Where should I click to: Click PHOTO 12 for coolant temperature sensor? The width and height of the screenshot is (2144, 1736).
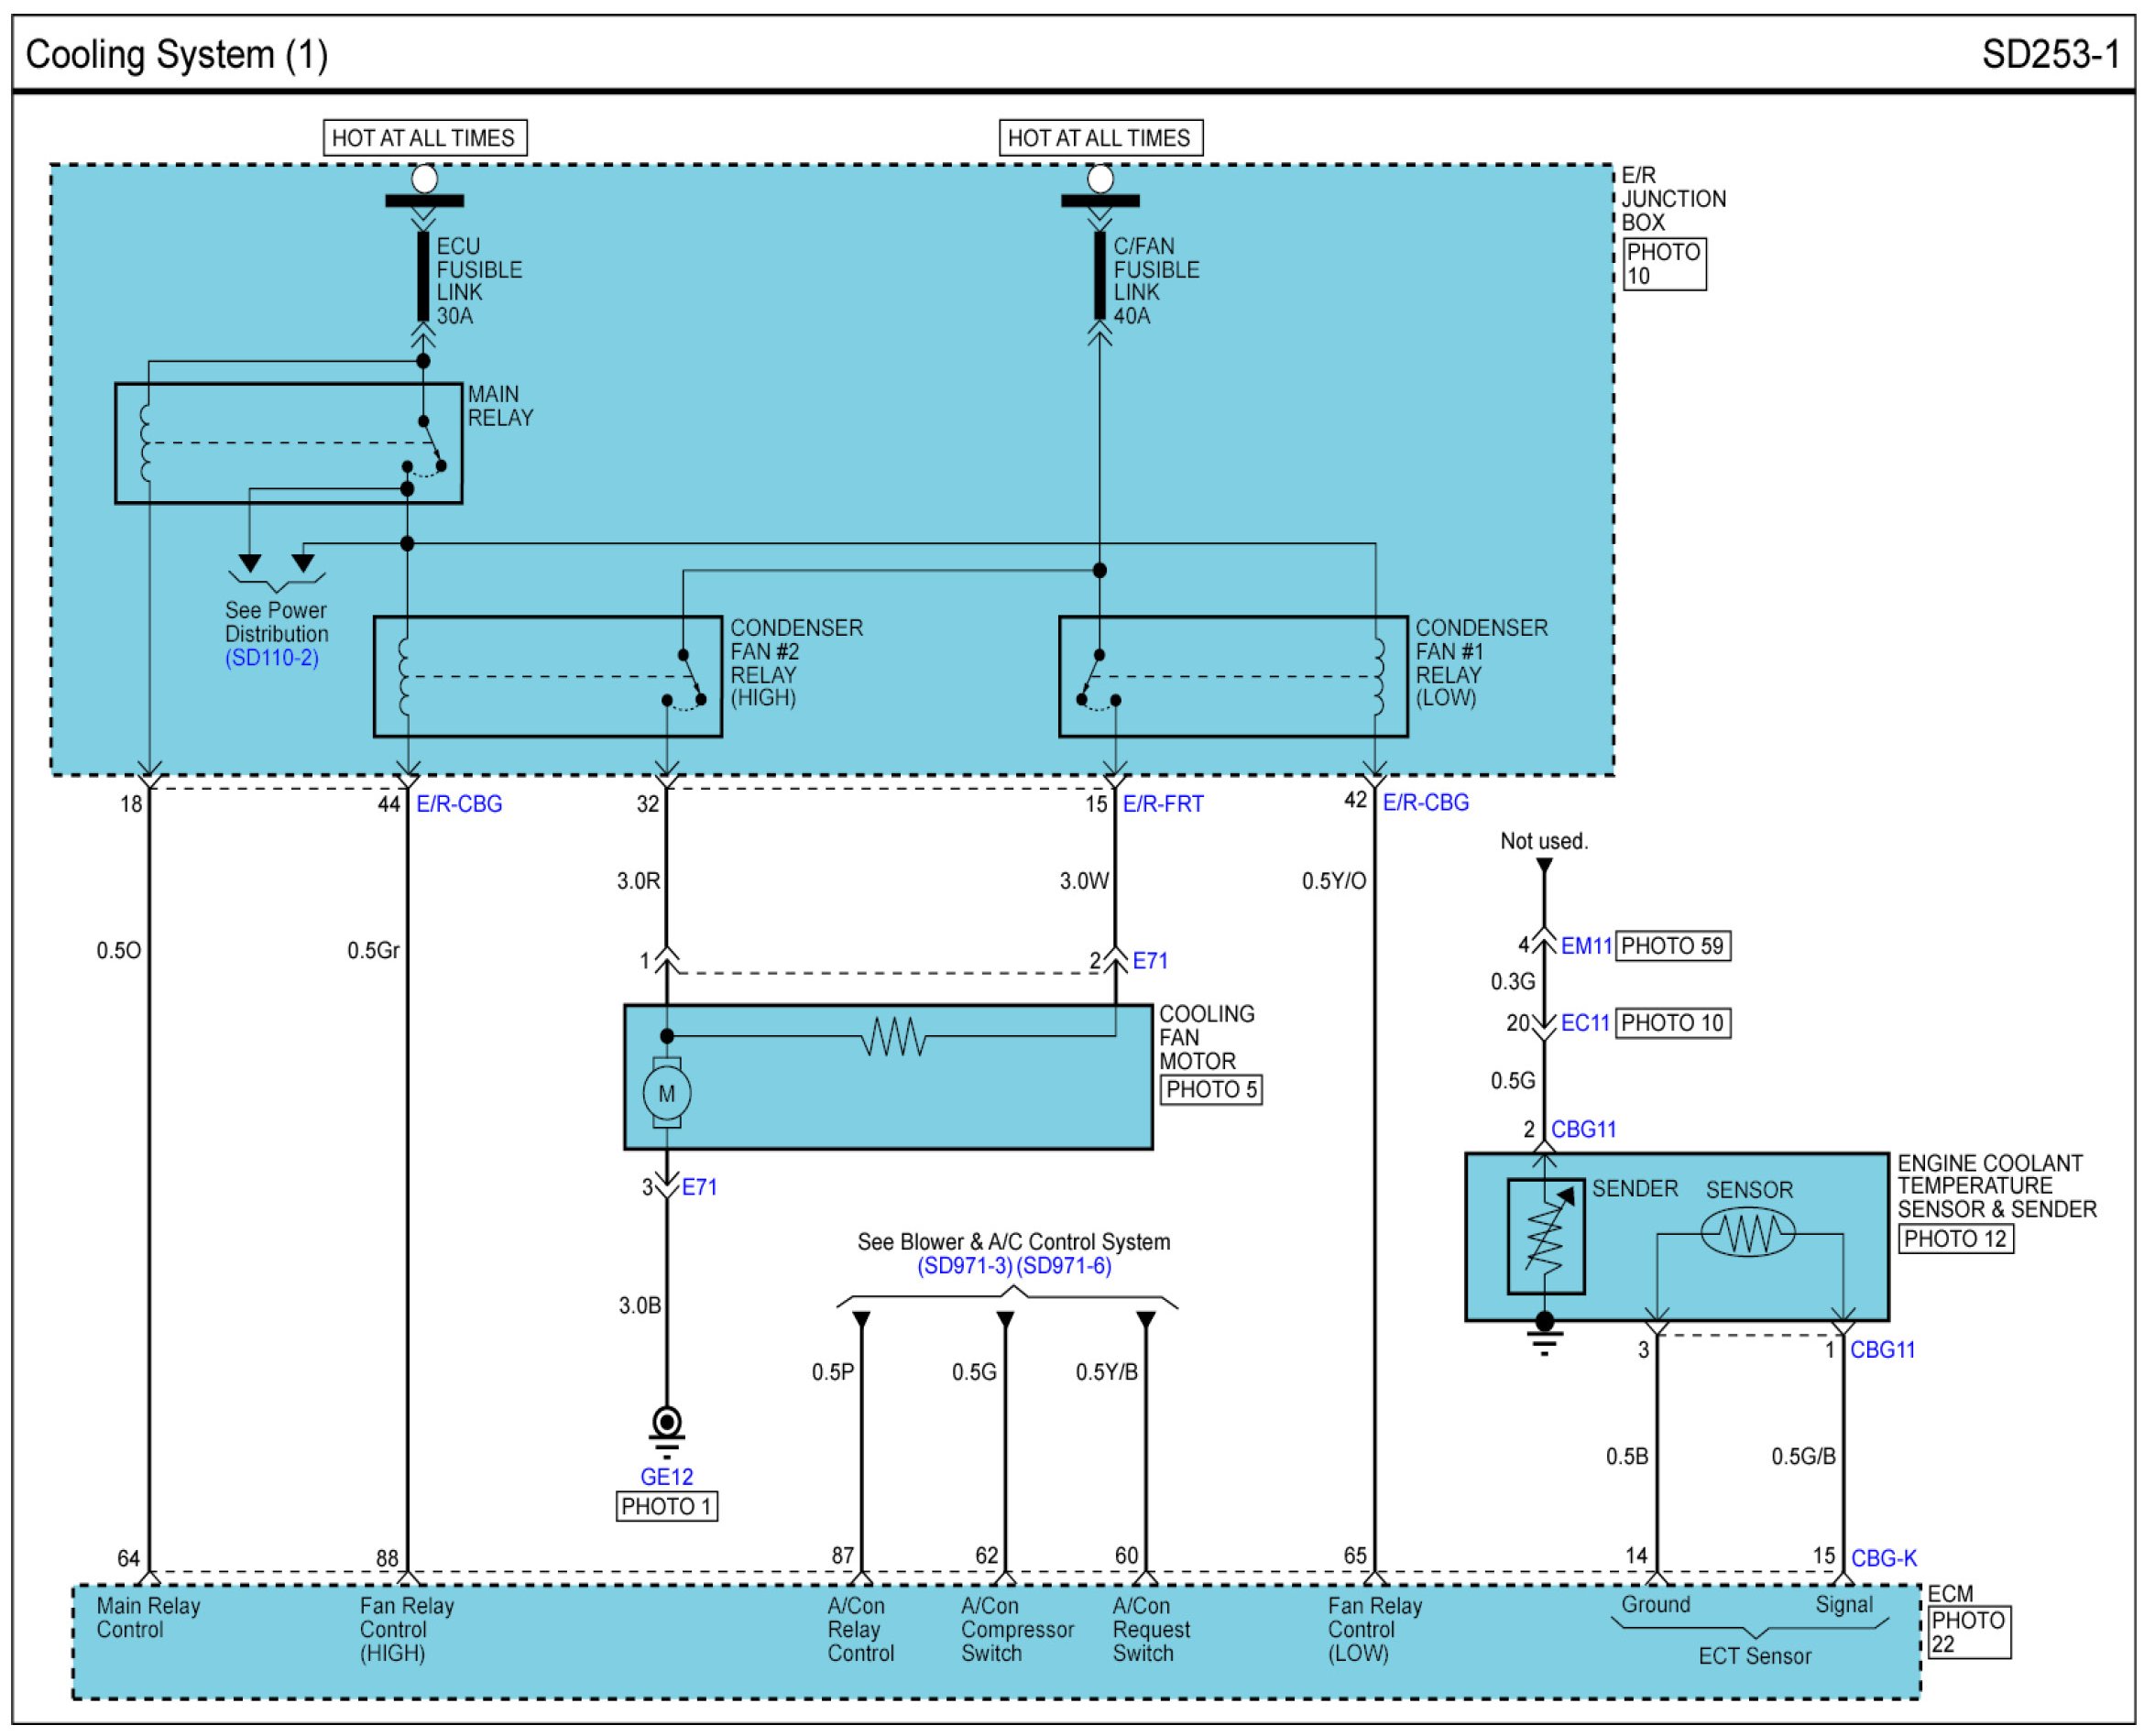pos(1955,1238)
